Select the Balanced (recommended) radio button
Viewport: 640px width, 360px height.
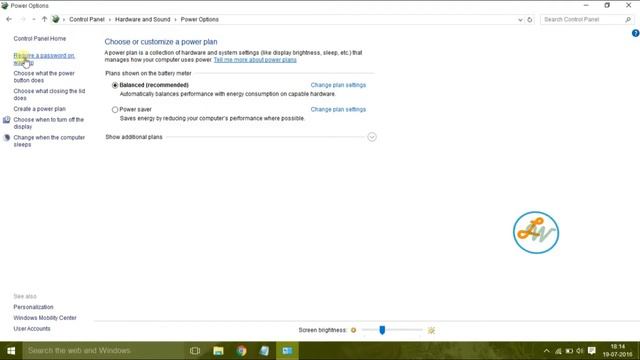point(115,85)
